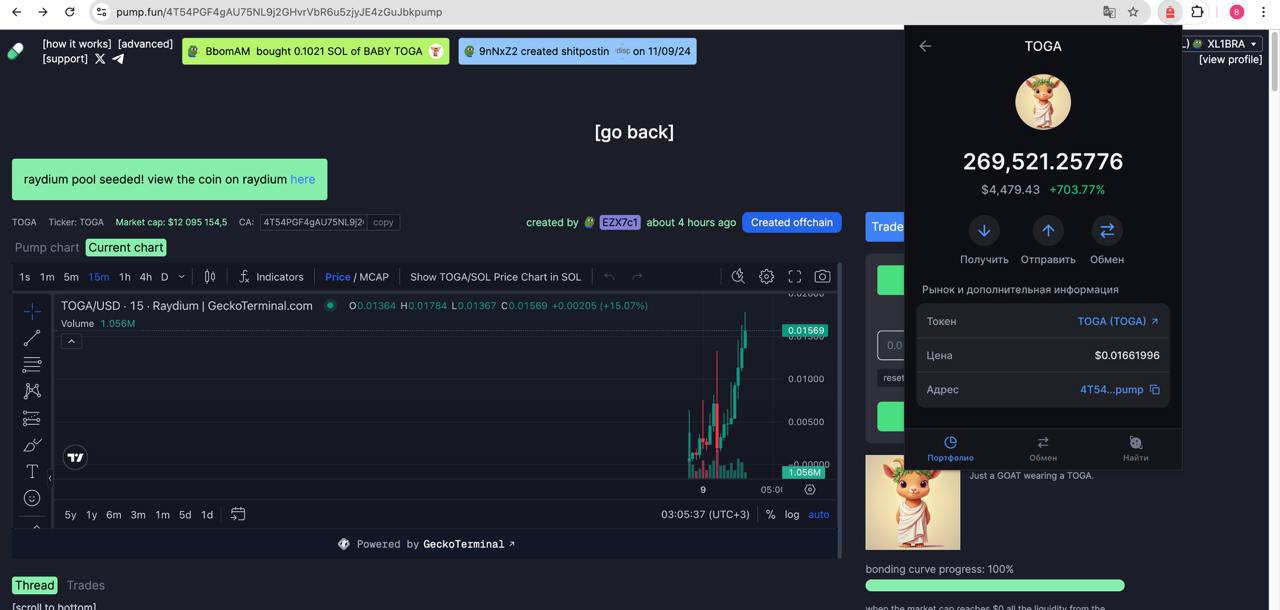The image size is (1280, 610).
Task: Open TOGA (TOGA) token link in wallet
Action: (x=1118, y=321)
